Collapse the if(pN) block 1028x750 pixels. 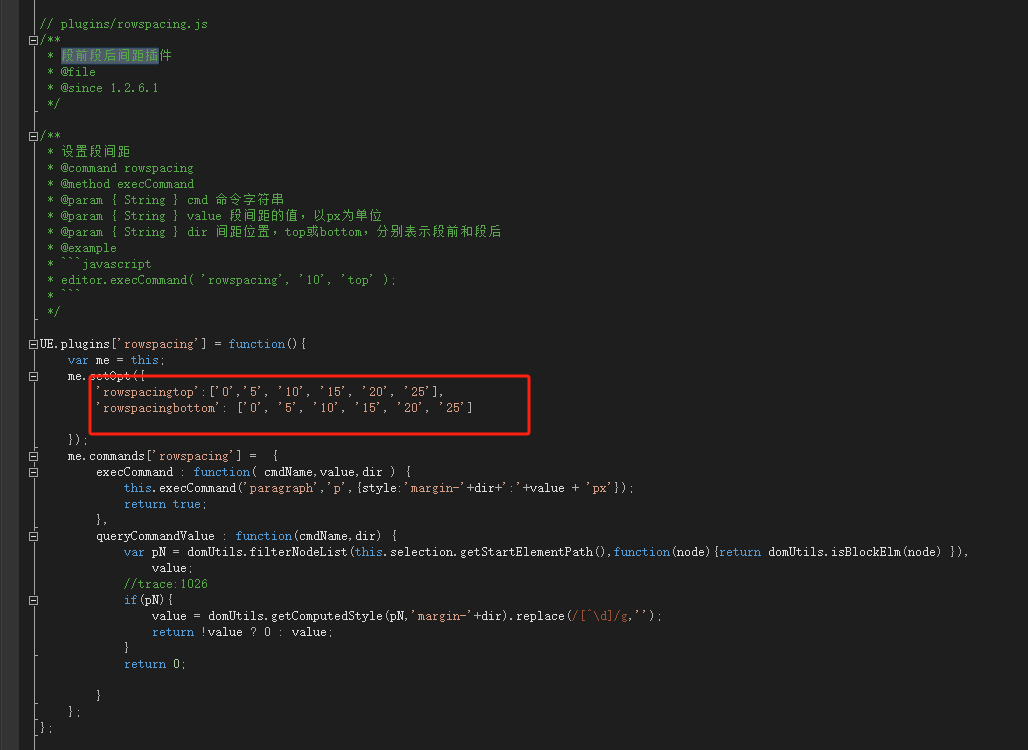click(33, 601)
